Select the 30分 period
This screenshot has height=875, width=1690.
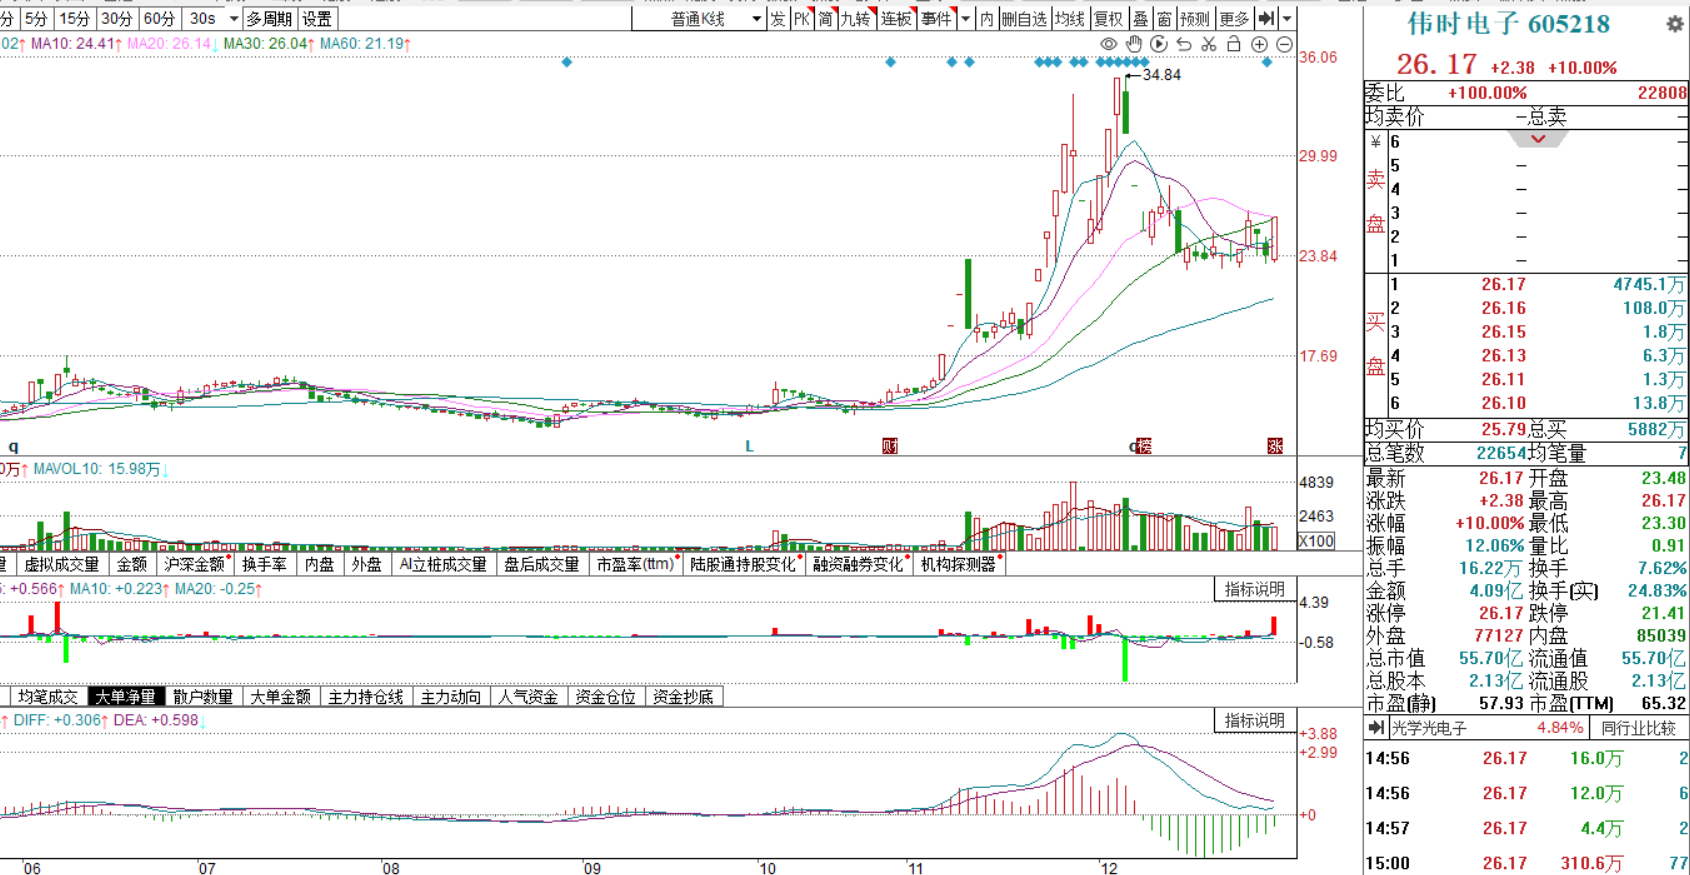116,19
